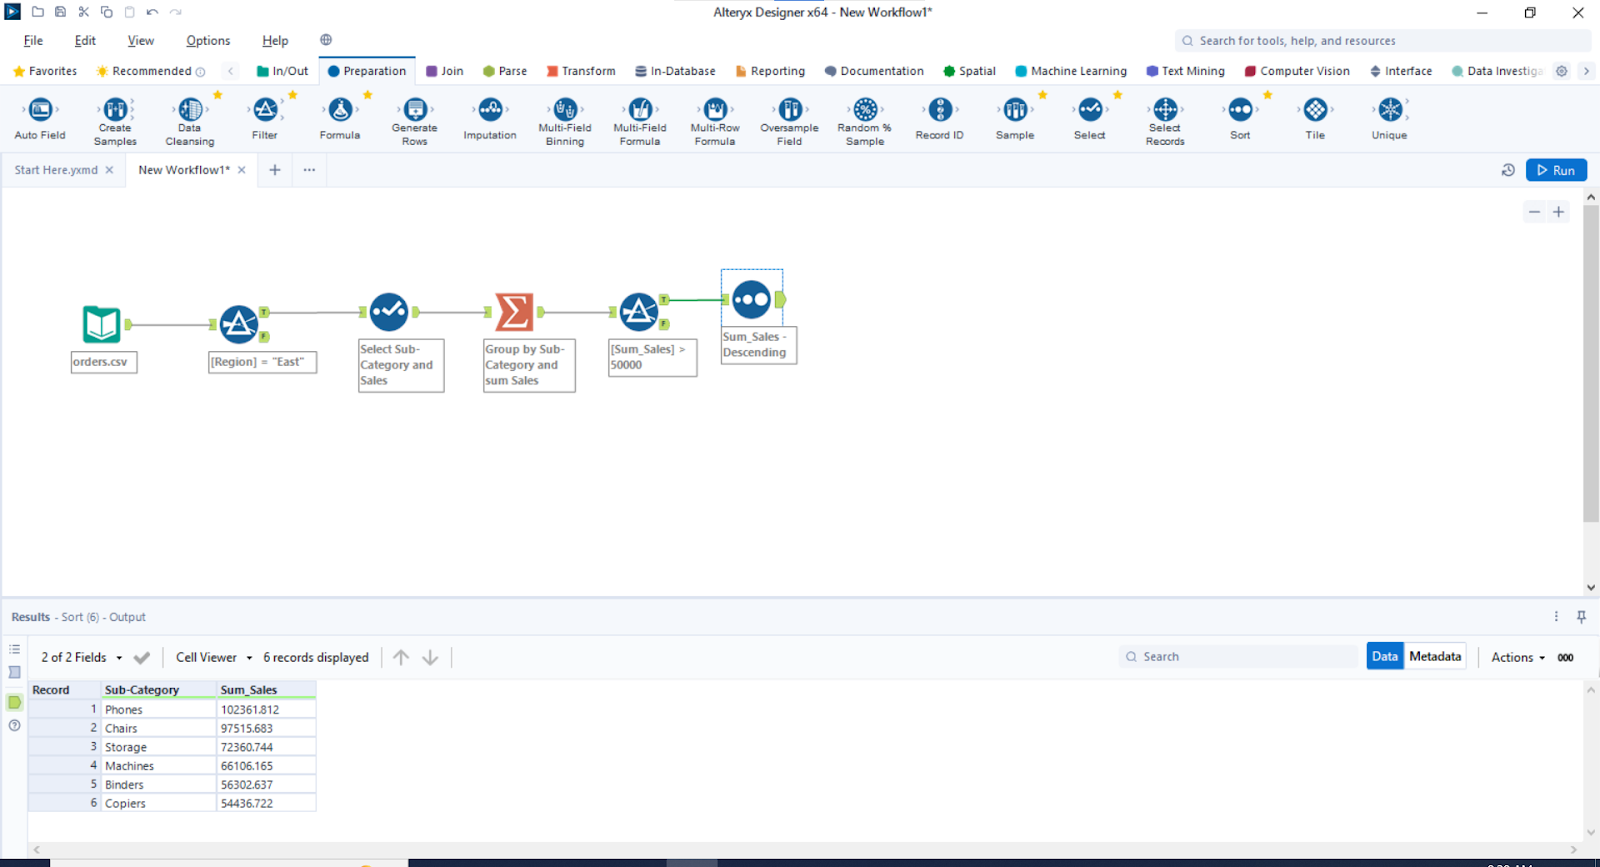Open the Options menu
The height and width of the screenshot is (867, 1600).
[x=208, y=41]
